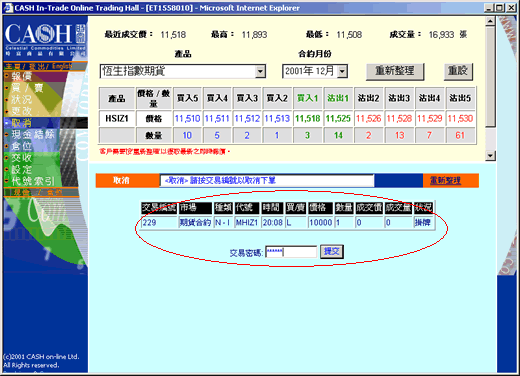Open the 買/賣 buy-sell menu item
Screen dimensions: 520x376
pos(27,88)
